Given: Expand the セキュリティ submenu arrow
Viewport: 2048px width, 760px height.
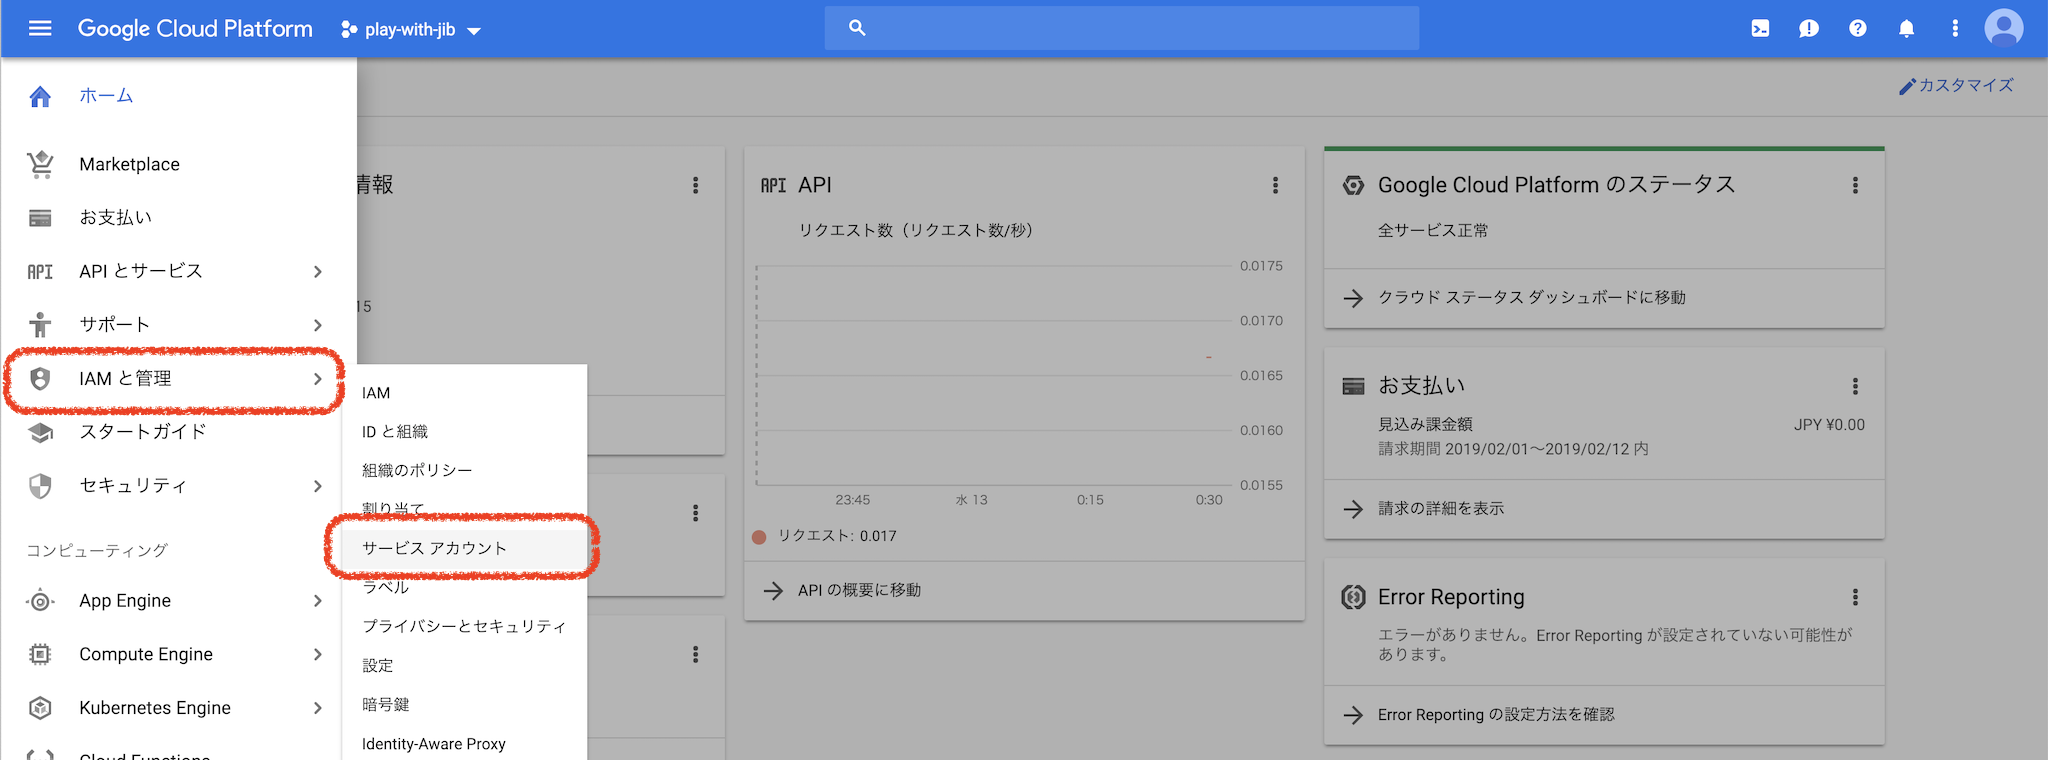Looking at the screenshot, I should 318,486.
